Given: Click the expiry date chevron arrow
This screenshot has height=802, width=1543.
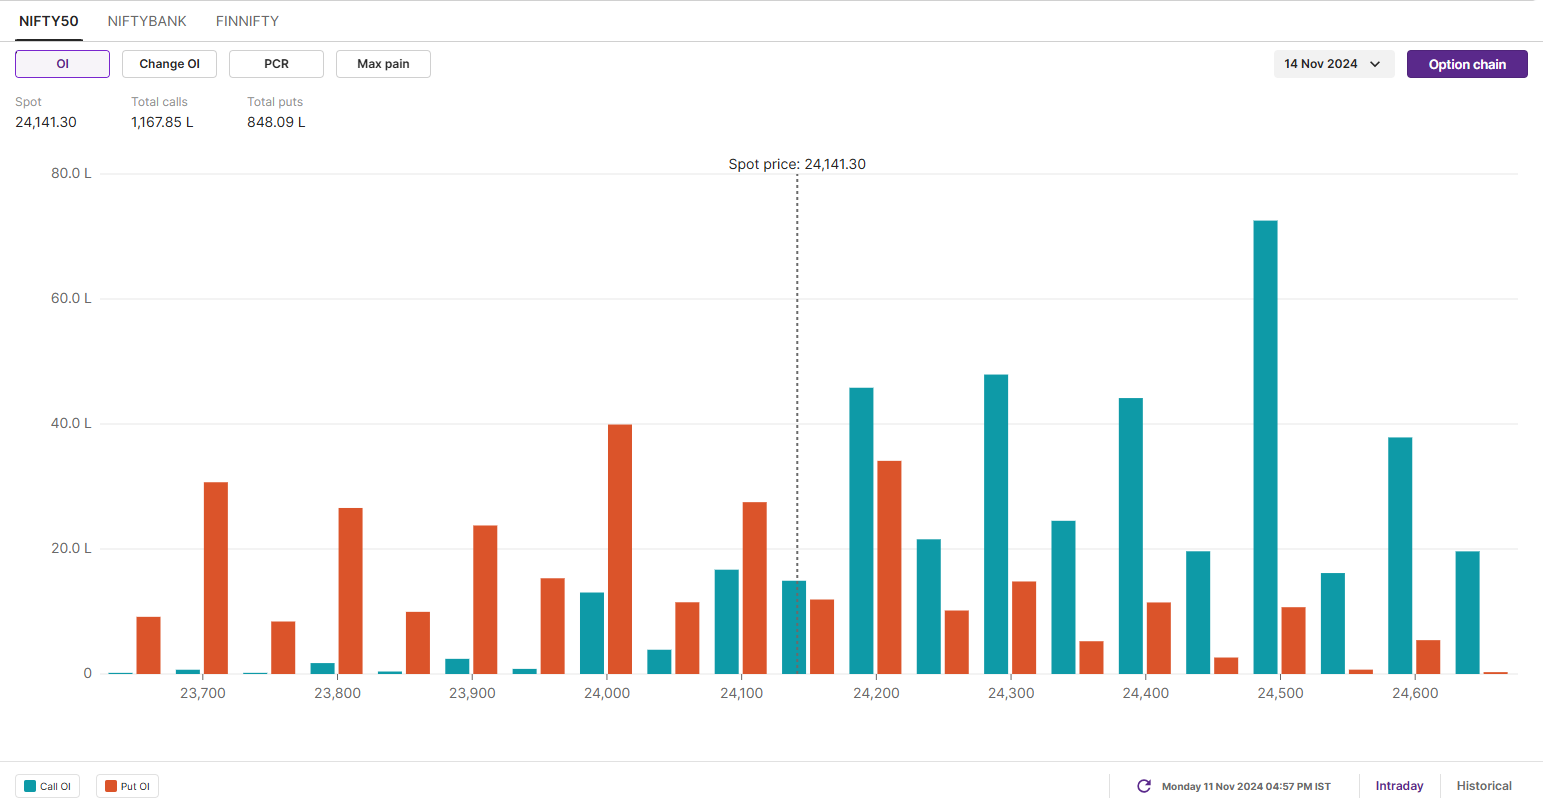Looking at the screenshot, I should pyautogui.click(x=1375, y=64).
